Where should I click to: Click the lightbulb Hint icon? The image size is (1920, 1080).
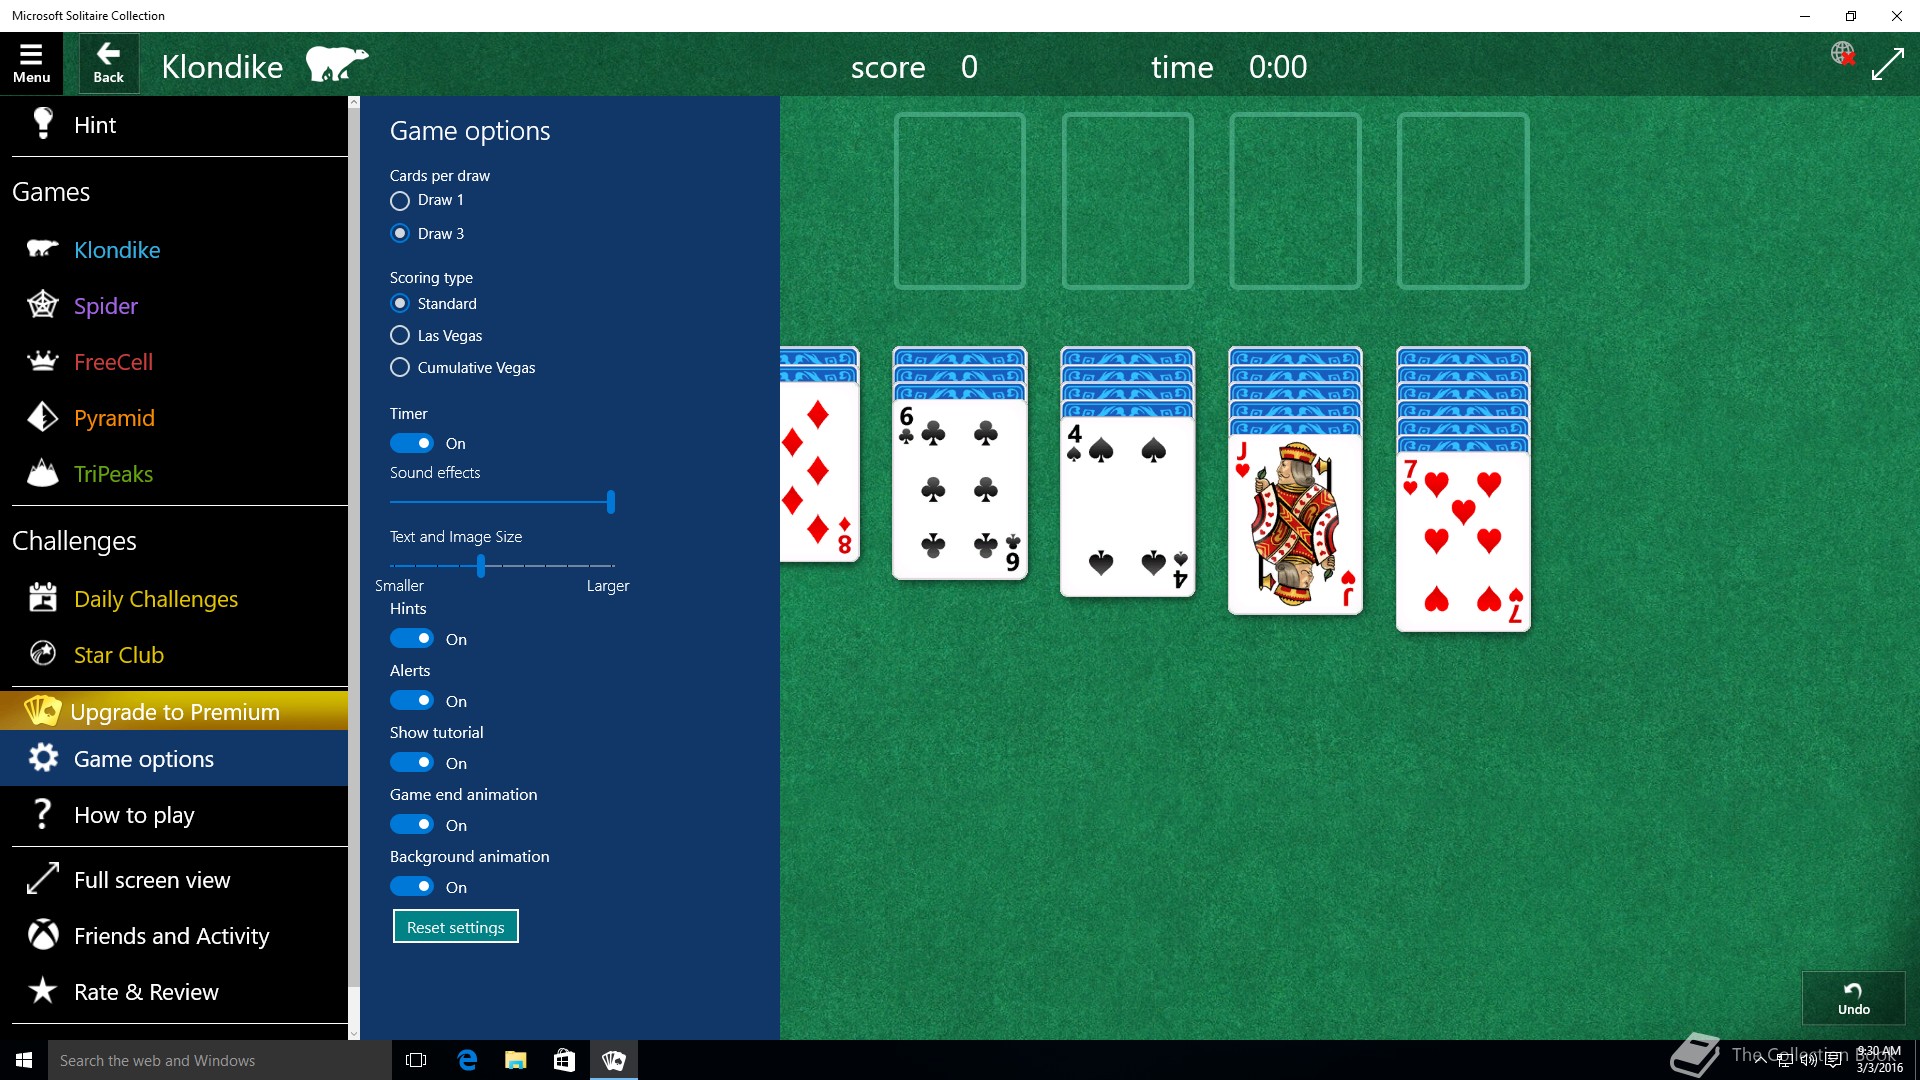(x=42, y=124)
